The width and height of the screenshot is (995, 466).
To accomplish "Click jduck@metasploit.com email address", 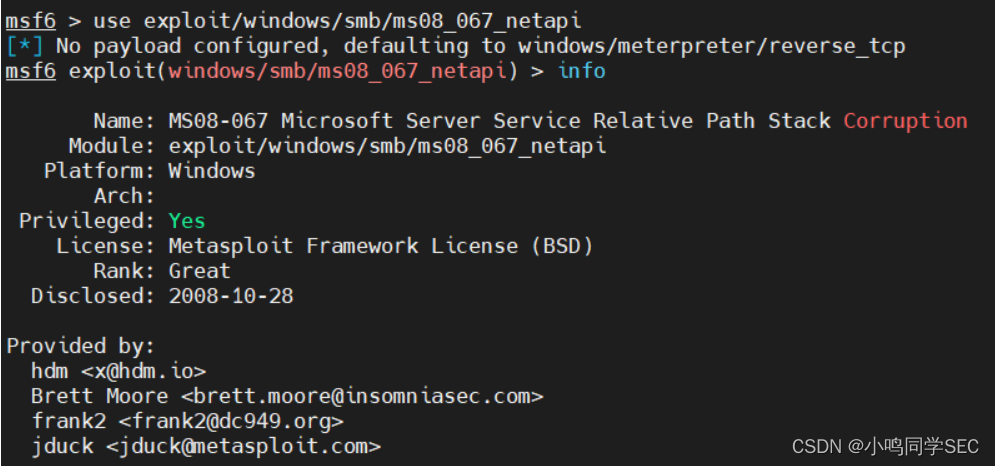I will tap(243, 446).
